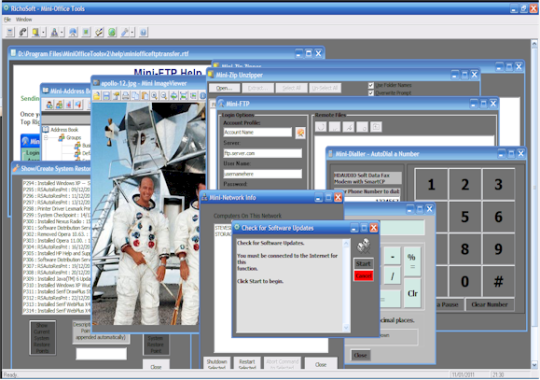
Task: Click account profile icon beside Account Name
Action: (300, 133)
